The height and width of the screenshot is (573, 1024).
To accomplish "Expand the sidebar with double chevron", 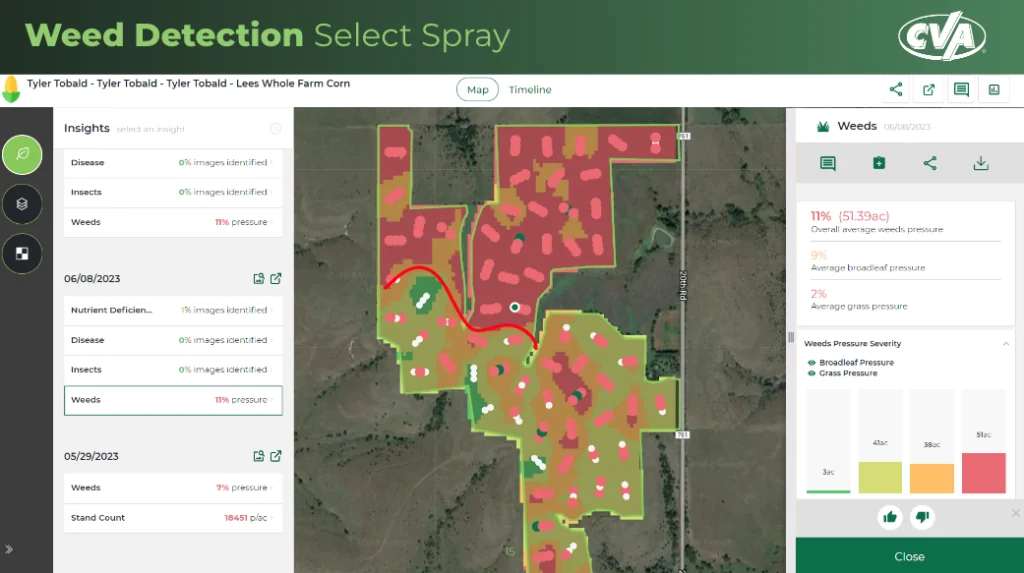I will coord(9,549).
